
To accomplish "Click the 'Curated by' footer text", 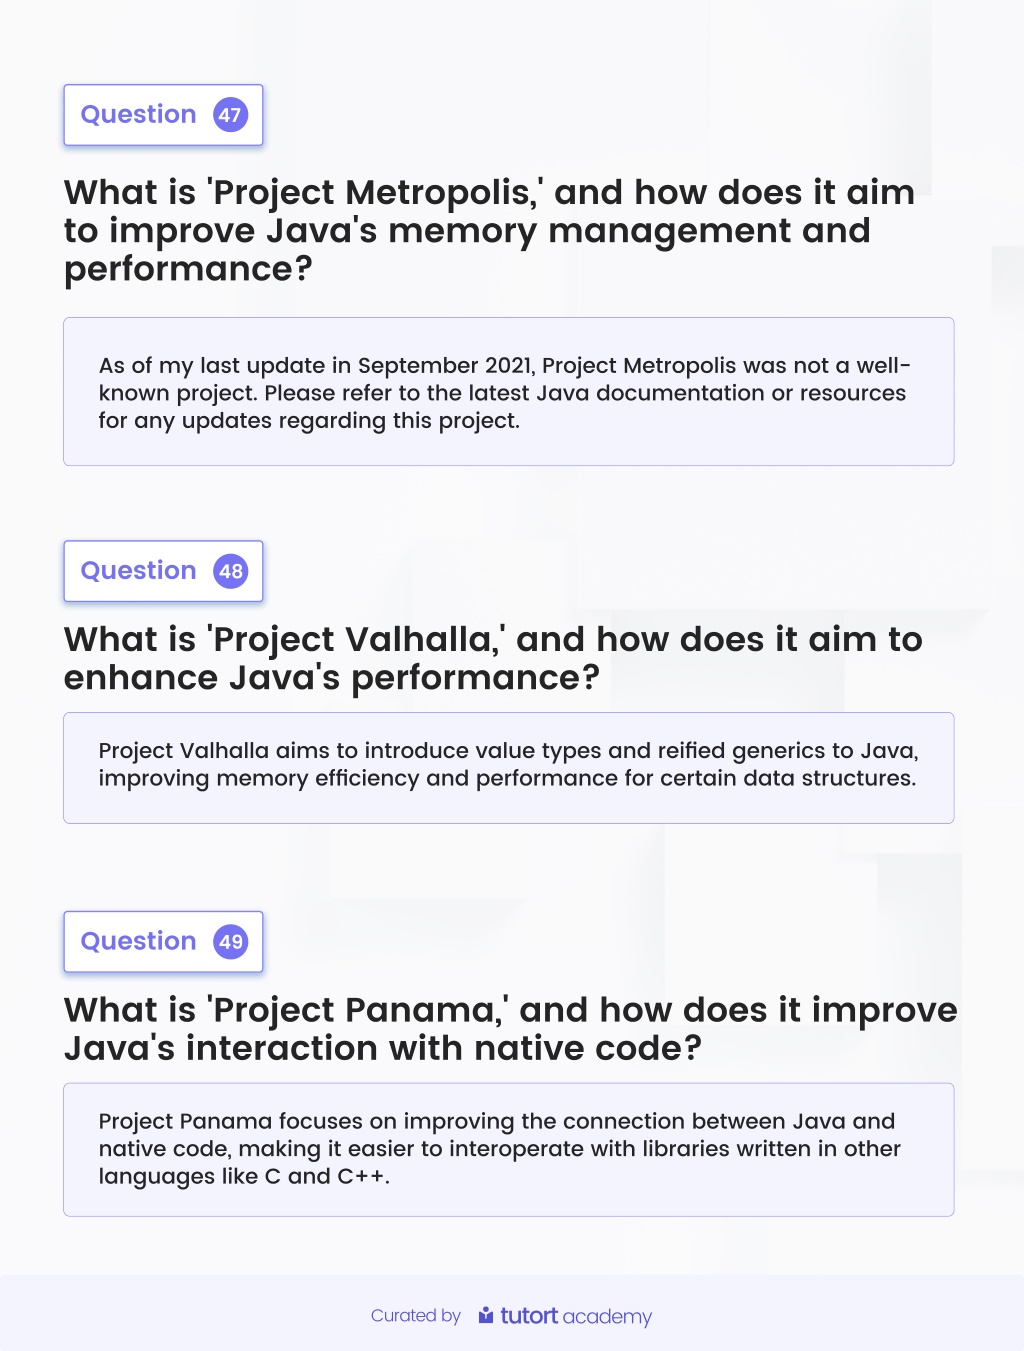I will pyautogui.click(x=415, y=1316).
